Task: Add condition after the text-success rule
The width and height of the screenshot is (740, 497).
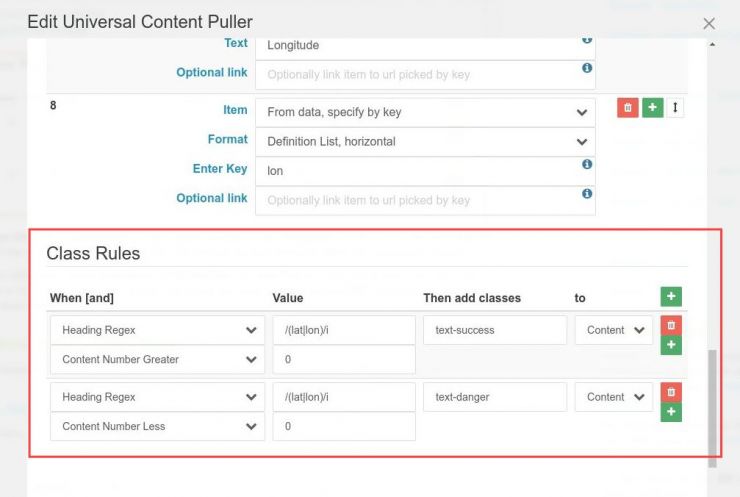Action: pyautogui.click(x=671, y=345)
